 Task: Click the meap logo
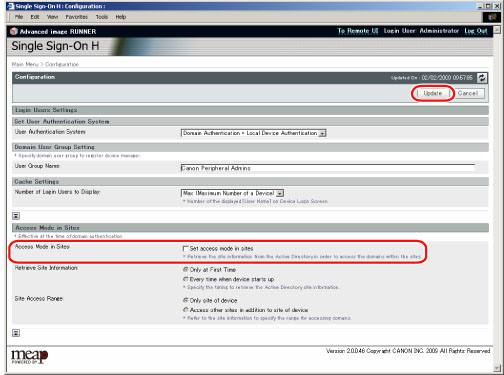(x=29, y=357)
